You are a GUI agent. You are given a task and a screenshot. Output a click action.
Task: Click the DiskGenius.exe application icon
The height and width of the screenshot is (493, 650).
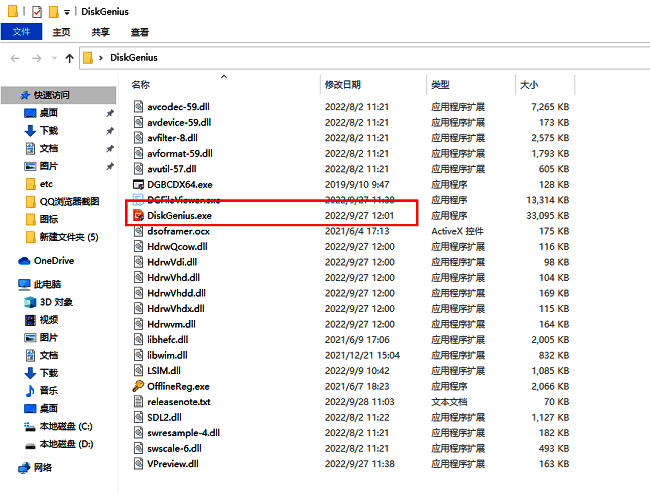point(139,215)
